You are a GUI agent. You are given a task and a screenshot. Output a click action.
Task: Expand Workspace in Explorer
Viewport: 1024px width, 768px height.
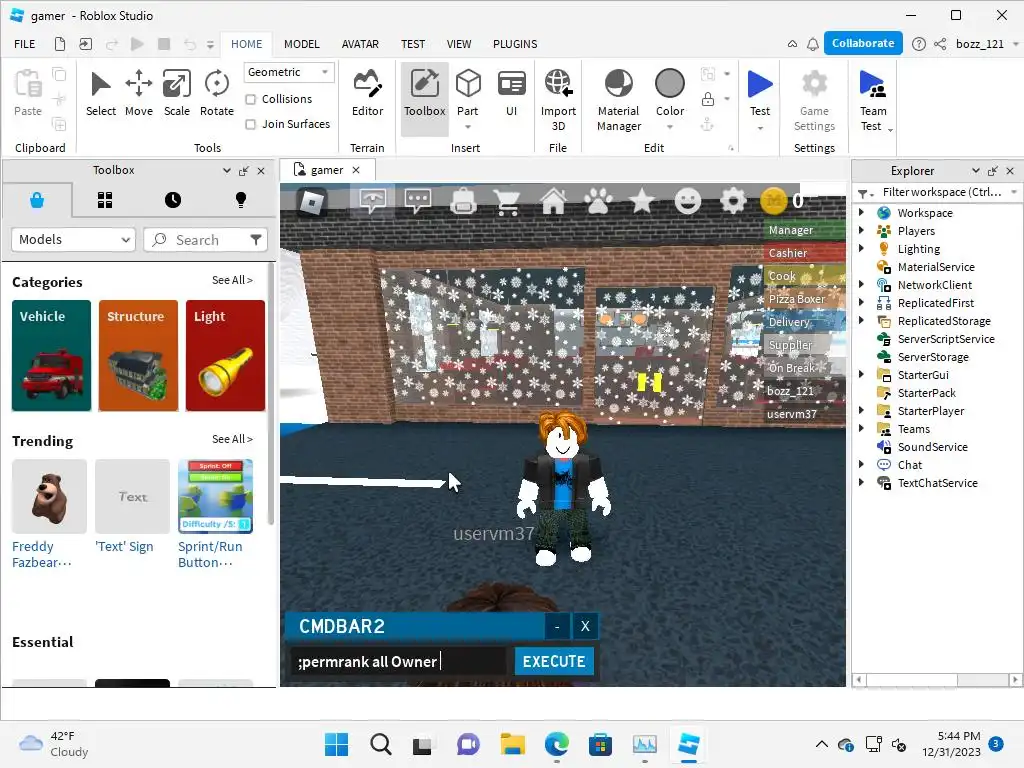click(x=861, y=212)
